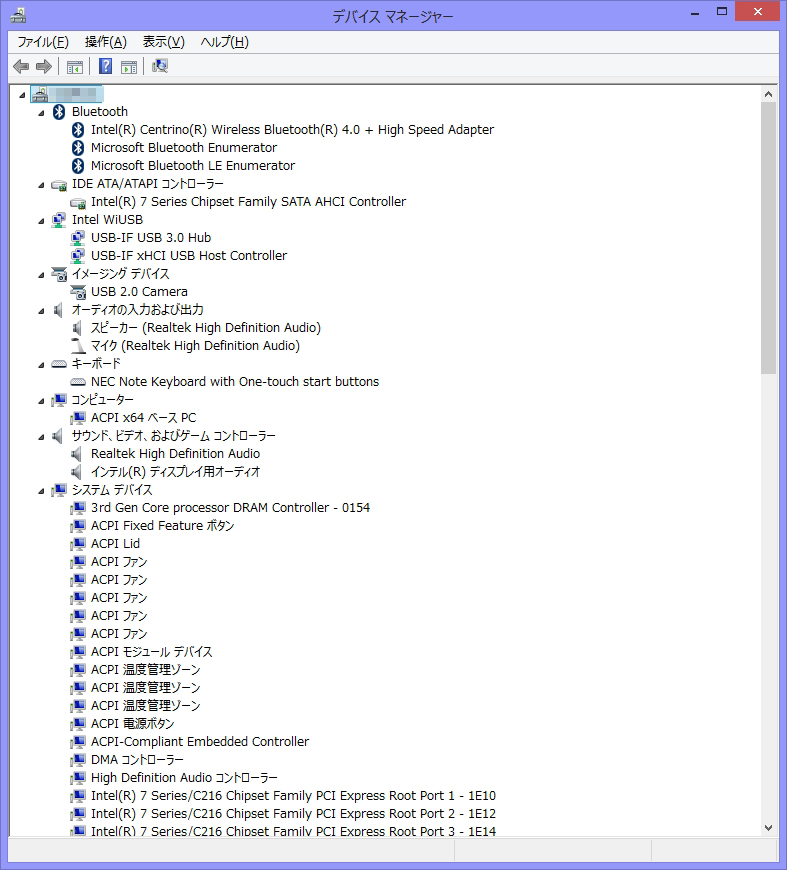The height and width of the screenshot is (870, 787).
Task: Click the マイク microphone device icon
Action: pyautogui.click(x=78, y=346)
